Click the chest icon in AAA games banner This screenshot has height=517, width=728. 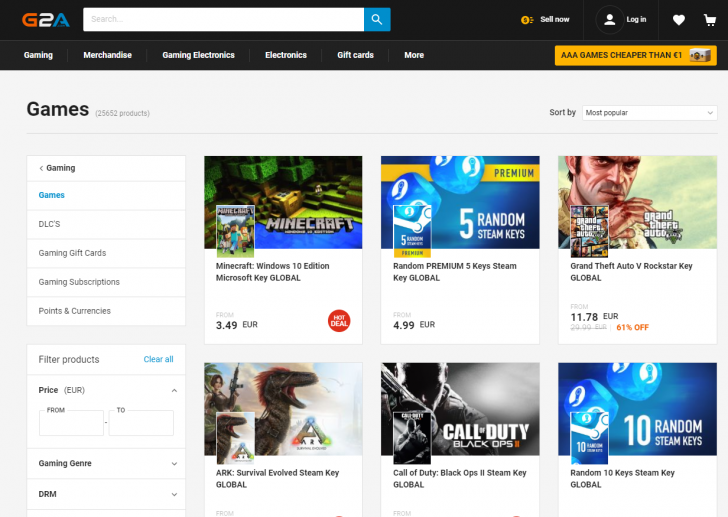click(700, 55)
